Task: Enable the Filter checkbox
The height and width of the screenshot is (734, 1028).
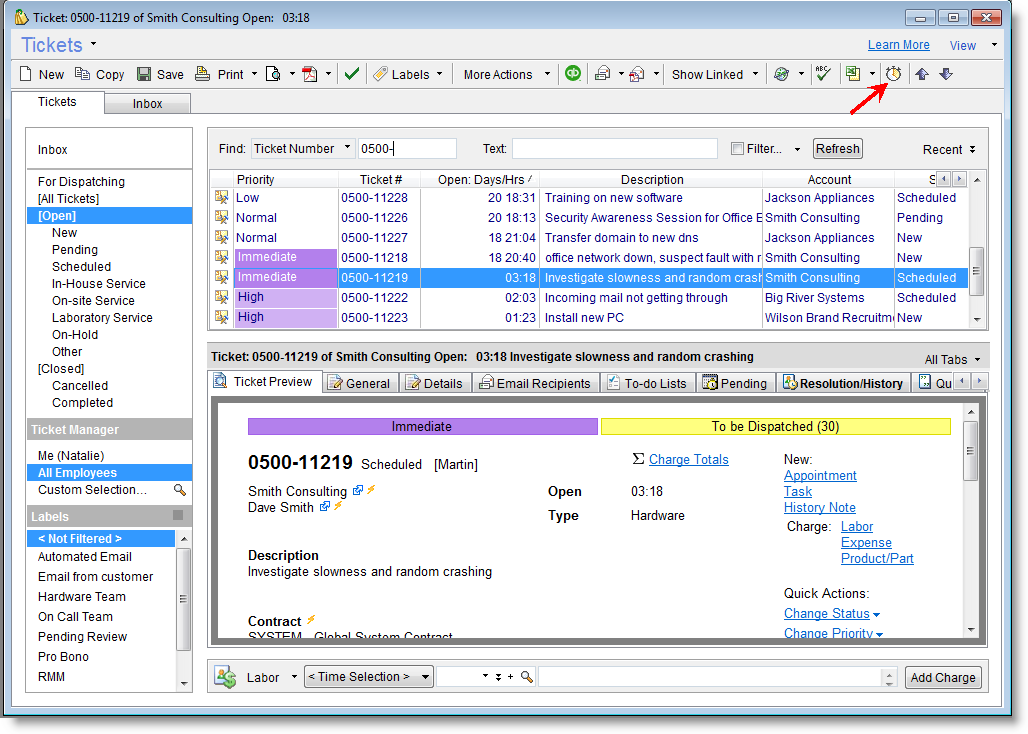Action: pos(737,149)
